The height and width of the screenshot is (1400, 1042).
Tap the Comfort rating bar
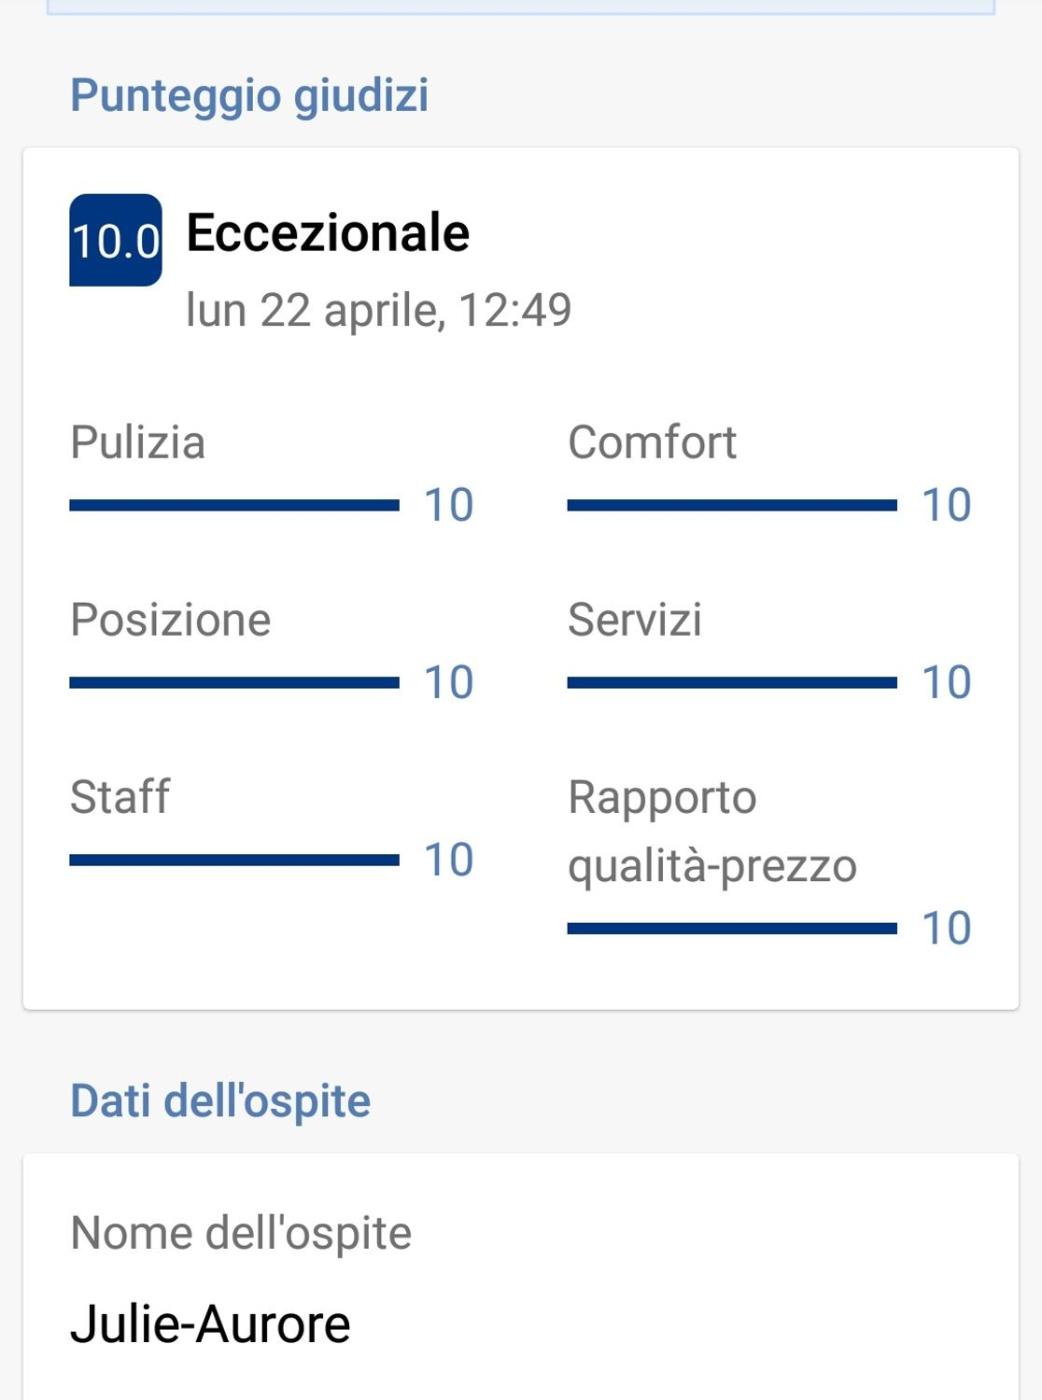[x=731, y=505]
